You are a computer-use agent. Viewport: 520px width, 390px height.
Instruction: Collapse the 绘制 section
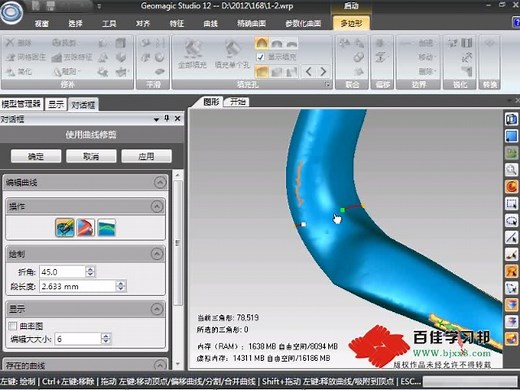coord(157,254)
